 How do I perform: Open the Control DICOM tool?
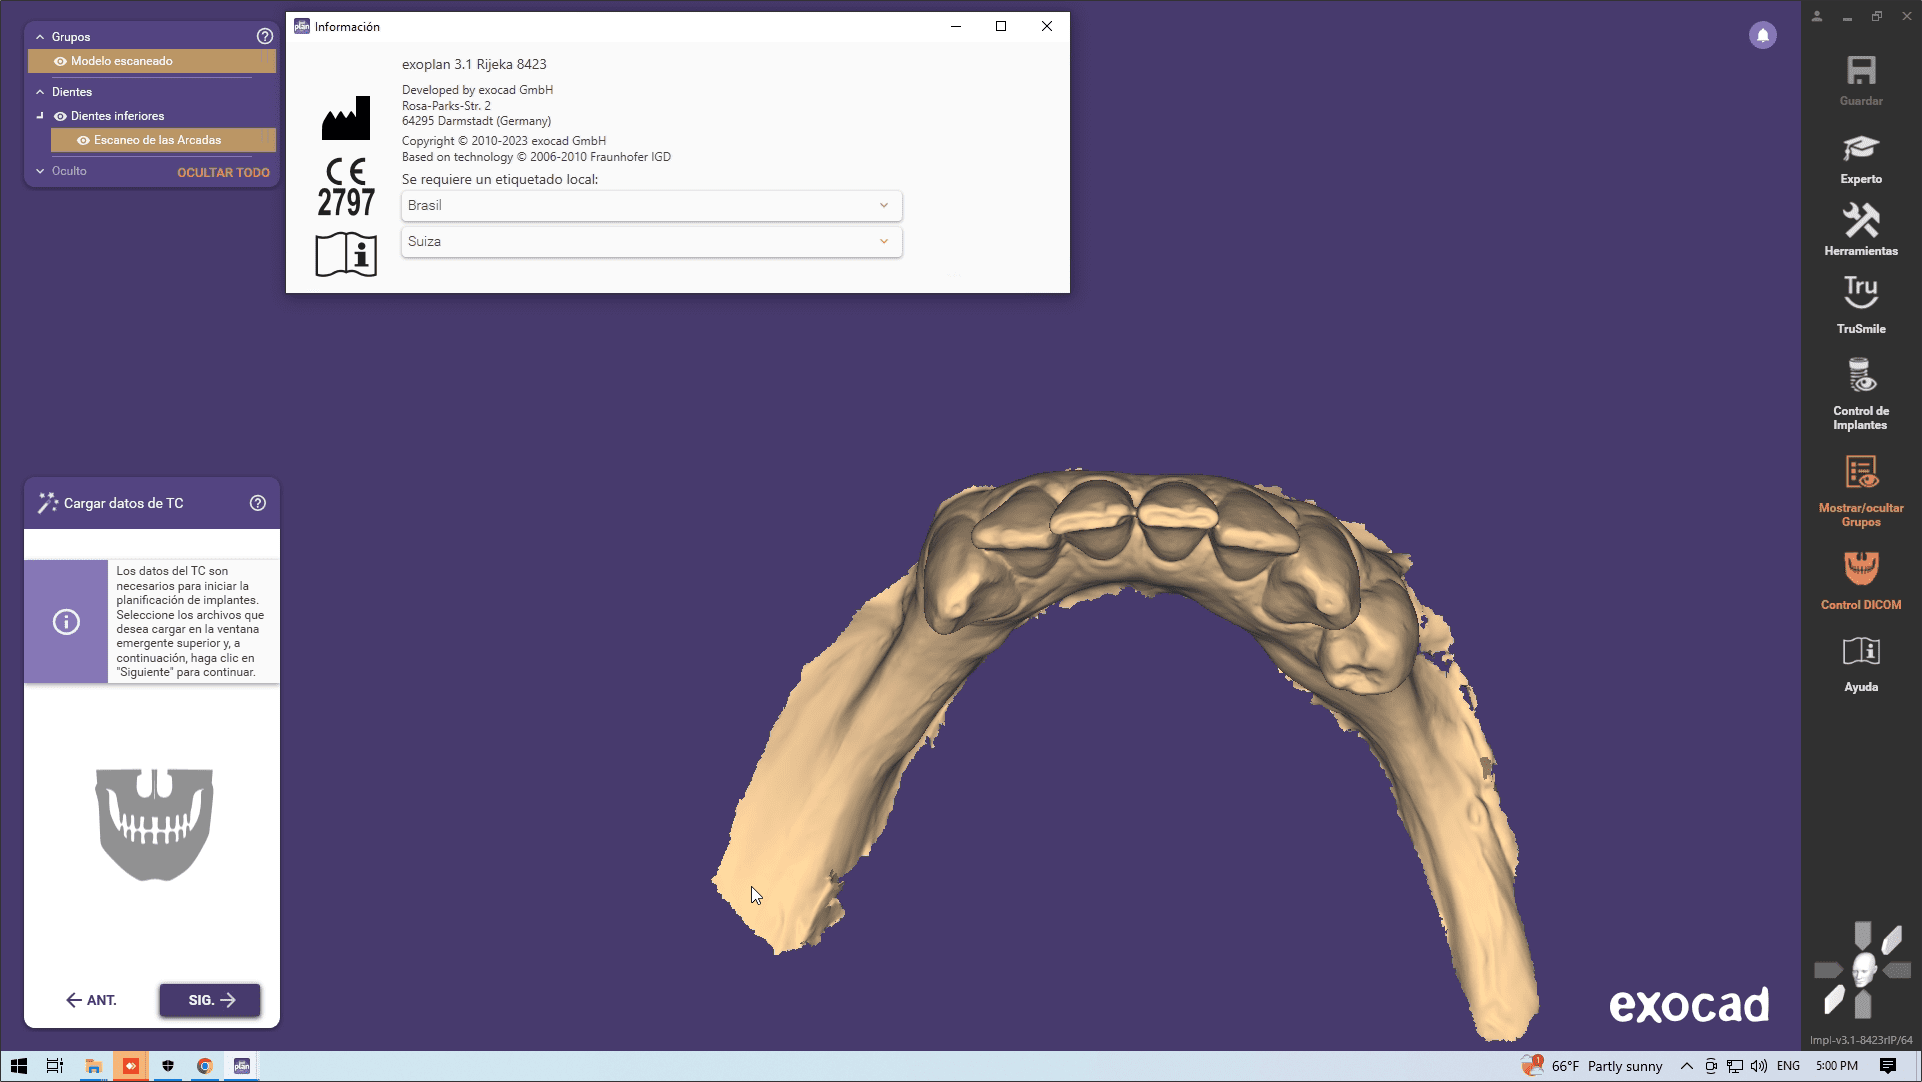(1860, 580)
